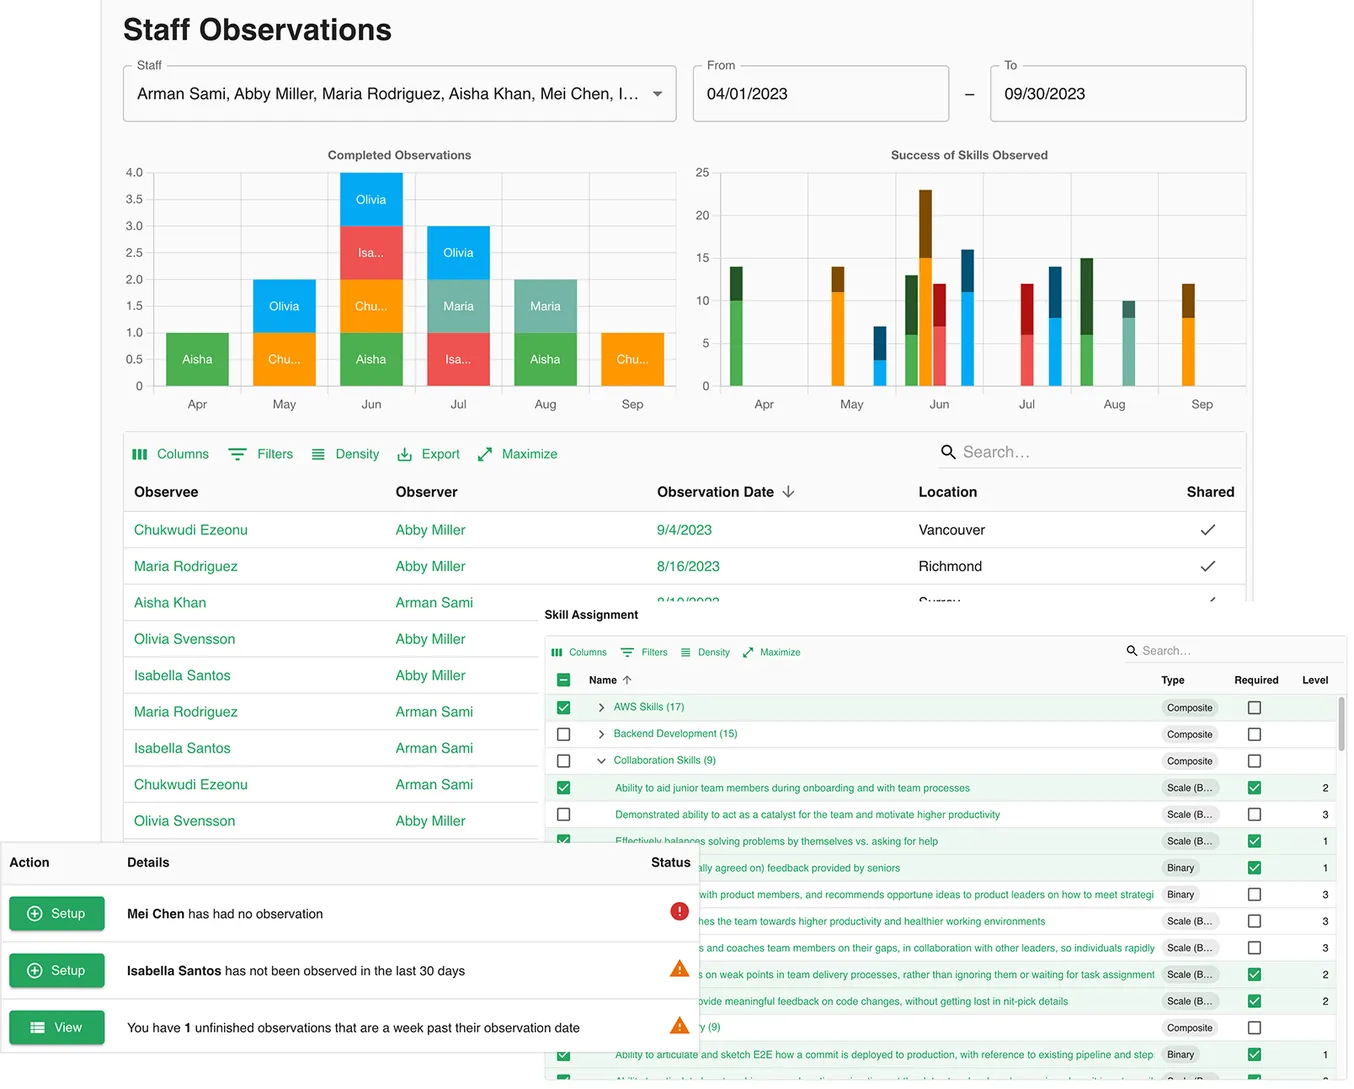Click Olivia blue segment in June bar
This screenshot has height=1089, width=1354.
pos(371,199)
